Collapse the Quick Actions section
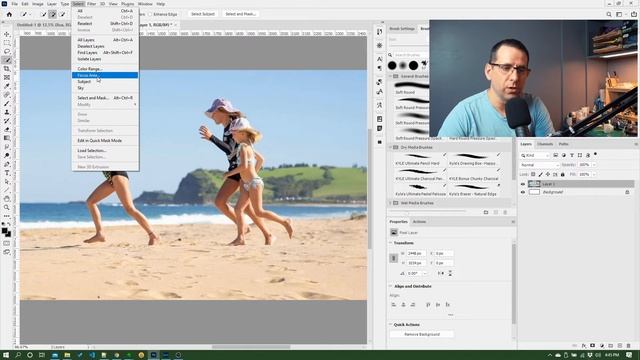Image resolution: width=640 pixels, height=360 pixels. [x=390, y=324]
